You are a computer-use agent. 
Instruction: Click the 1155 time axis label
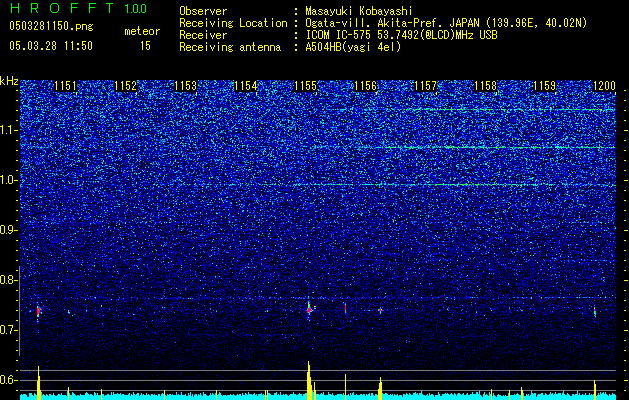306,86
